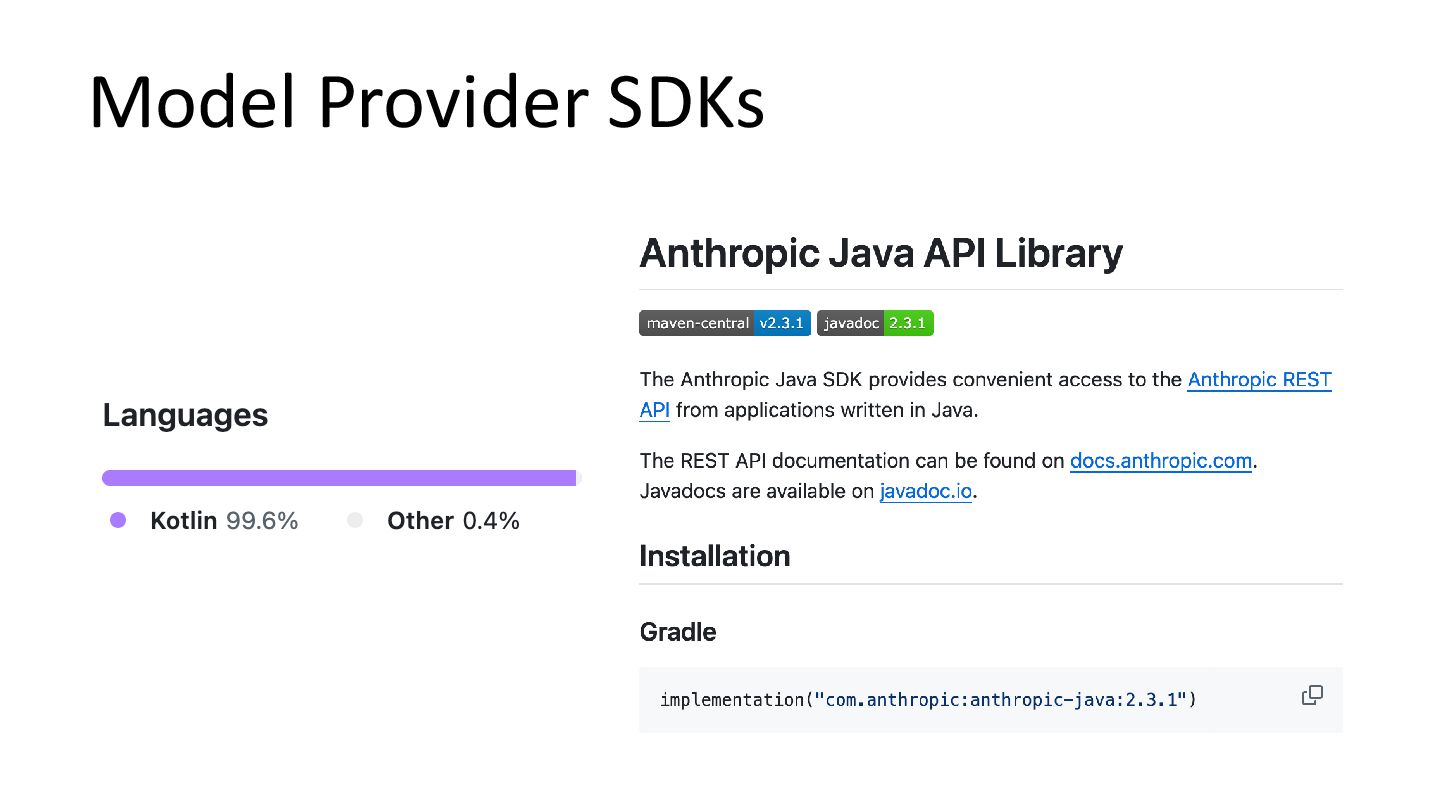Click the gray Other language dot

tap(354, 520)
